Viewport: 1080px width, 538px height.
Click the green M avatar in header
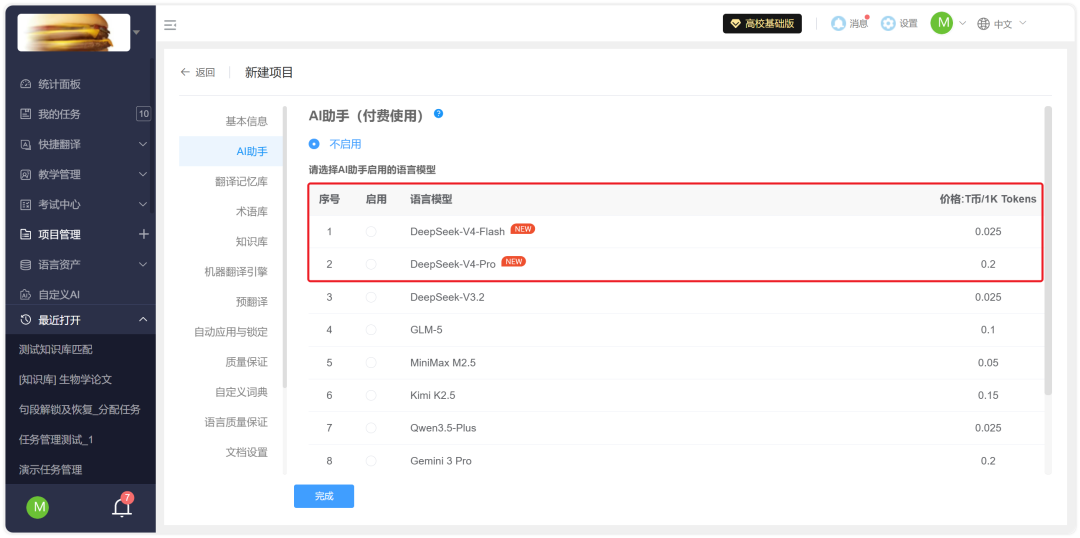[x=942, y=23]
